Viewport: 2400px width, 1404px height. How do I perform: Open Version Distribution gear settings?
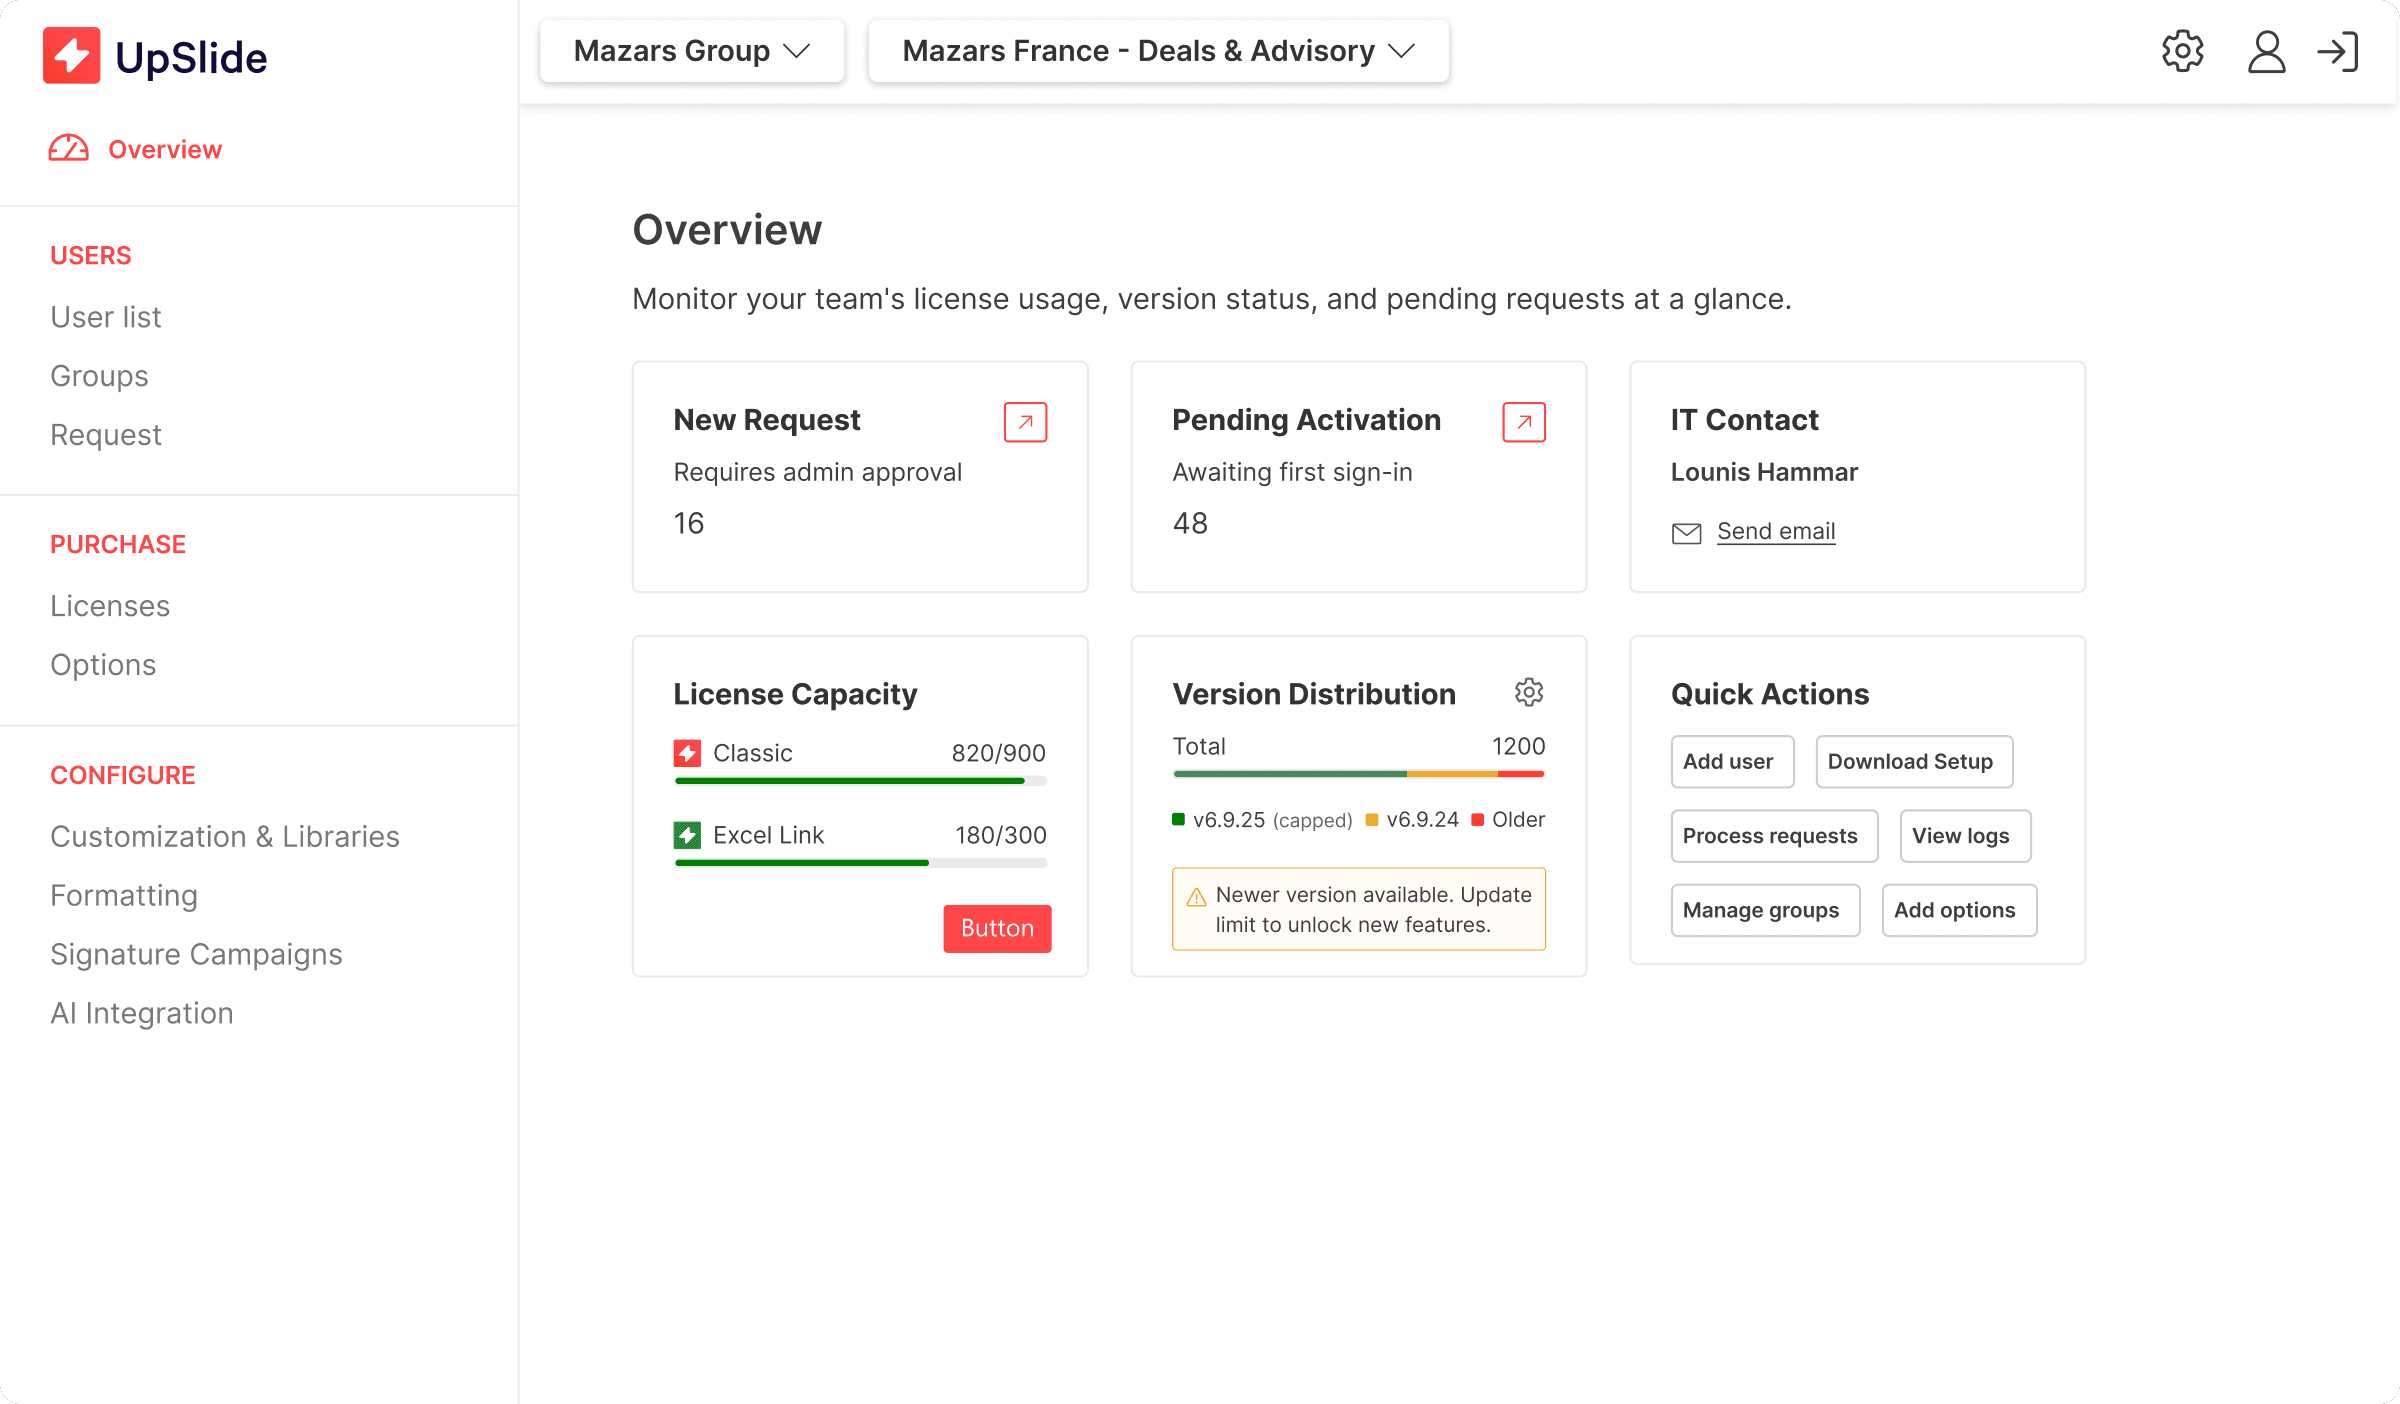coord(1529,692)
